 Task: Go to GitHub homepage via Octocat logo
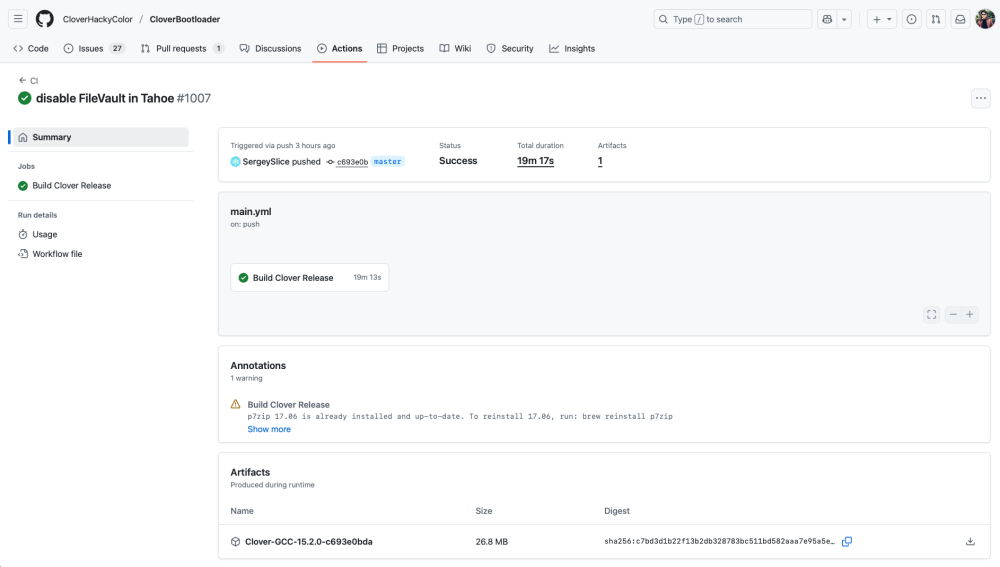(45, 19)
